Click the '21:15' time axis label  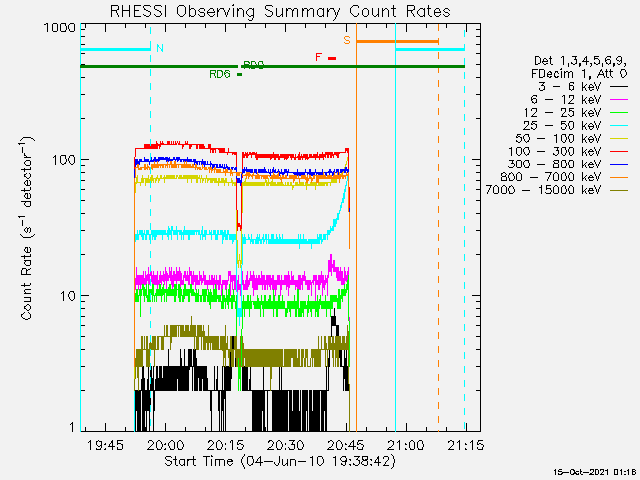tap(466, 445)
